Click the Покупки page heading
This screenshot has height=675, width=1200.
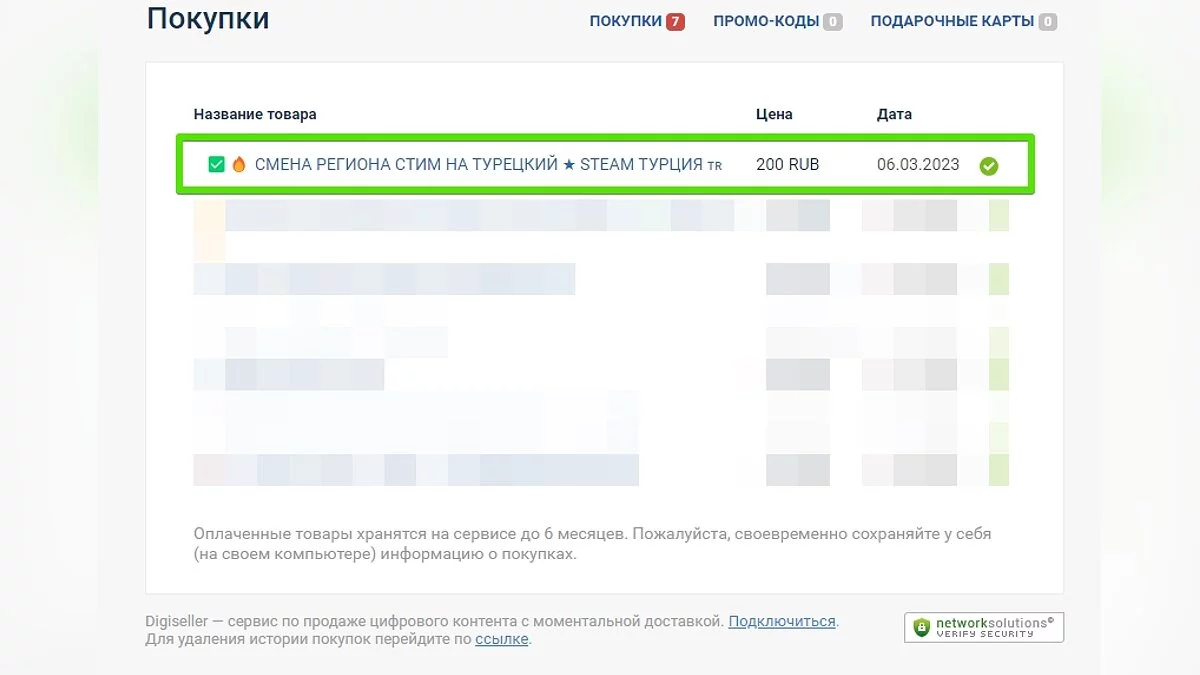[208, 18]
